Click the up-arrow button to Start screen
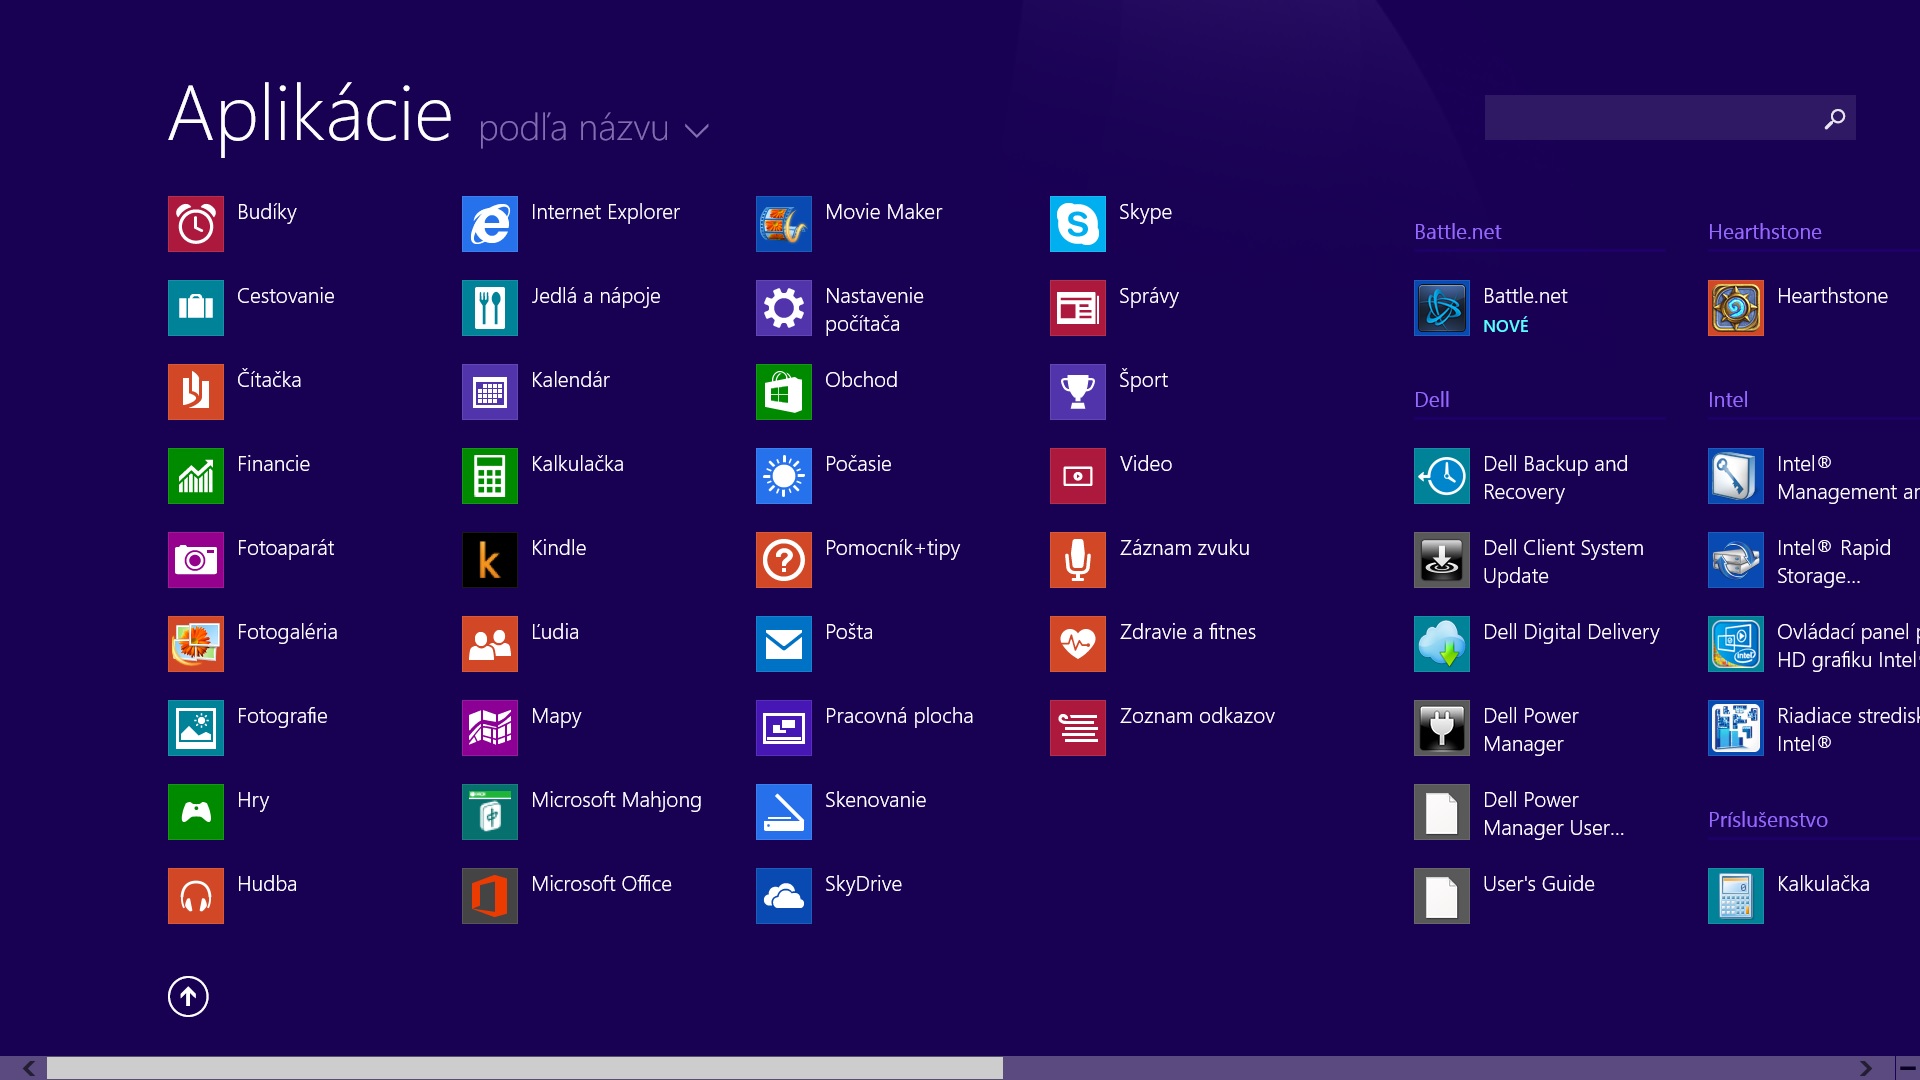The image size is (1920, 1080). [188, 996]
